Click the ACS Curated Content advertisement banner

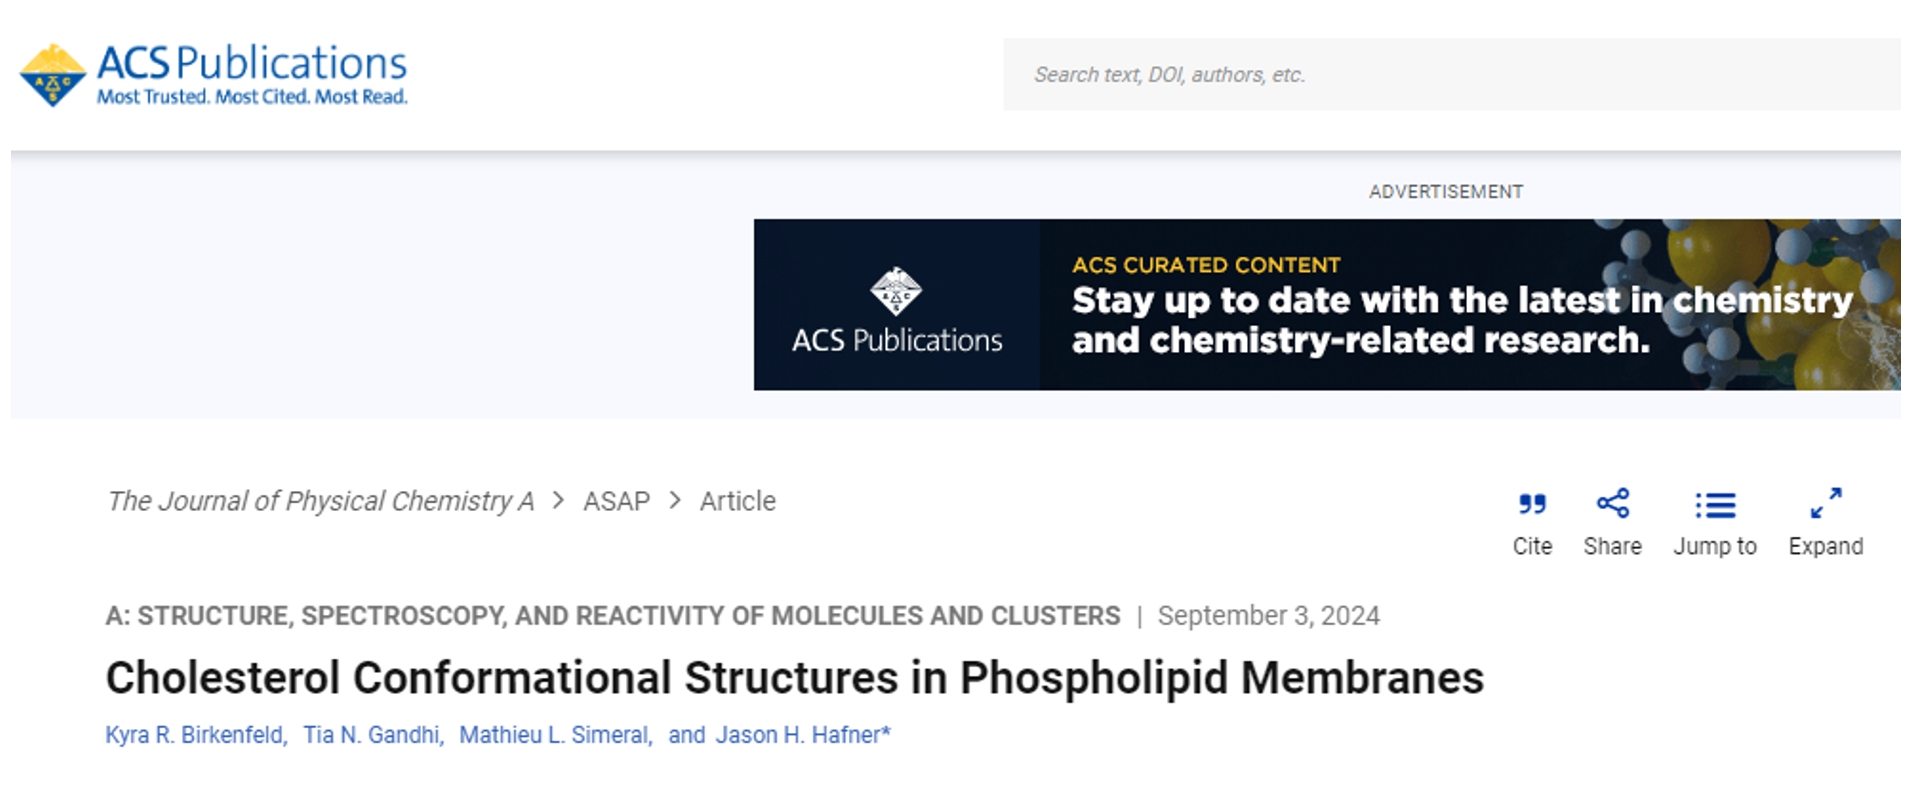pos(1326,304)
